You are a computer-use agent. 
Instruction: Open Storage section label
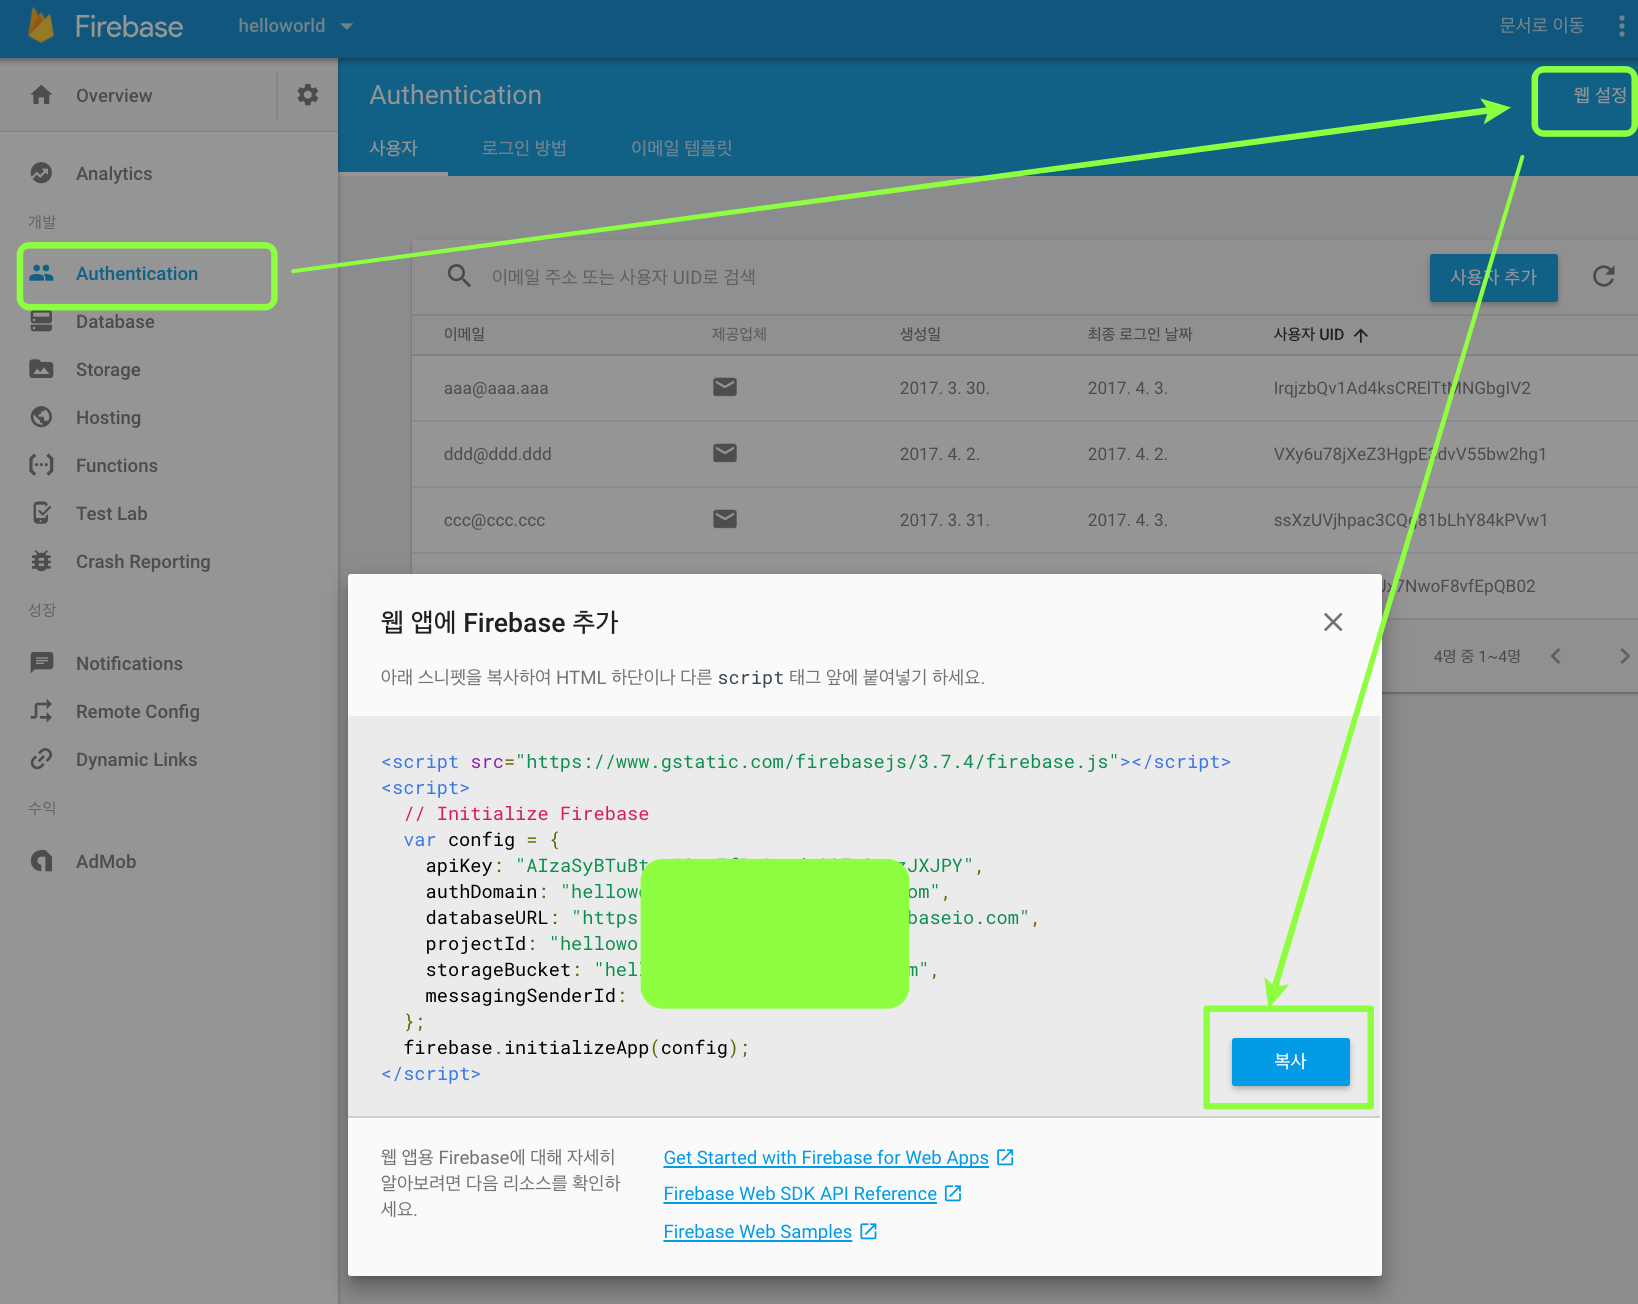[x=108, y=370]
